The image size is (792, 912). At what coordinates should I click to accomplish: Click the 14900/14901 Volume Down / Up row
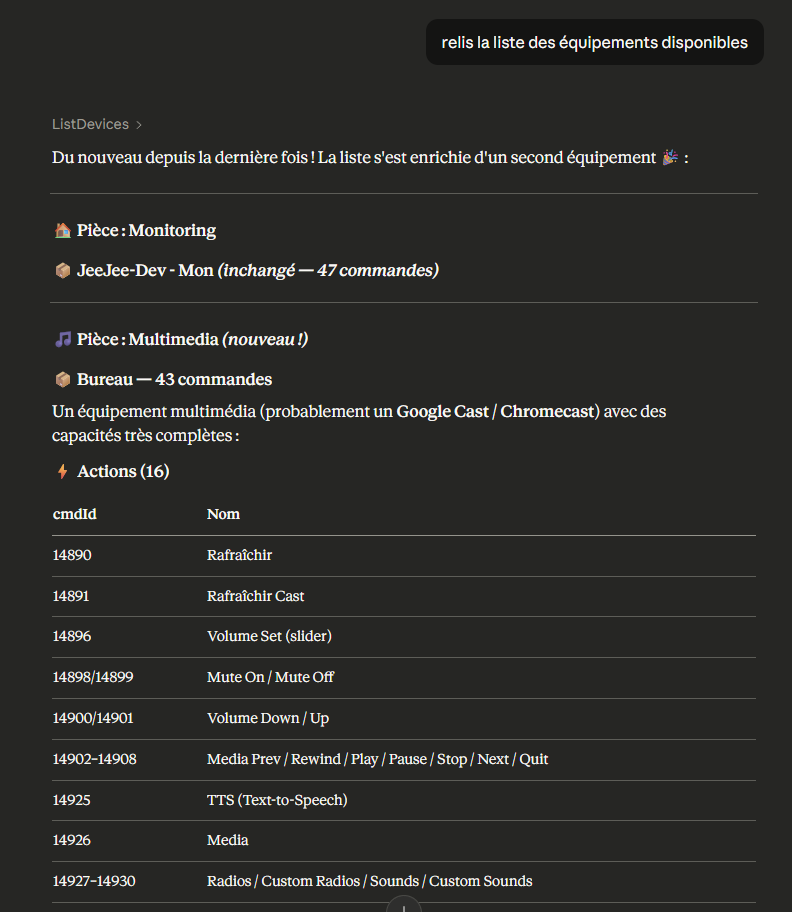click(x=404, y=719)
